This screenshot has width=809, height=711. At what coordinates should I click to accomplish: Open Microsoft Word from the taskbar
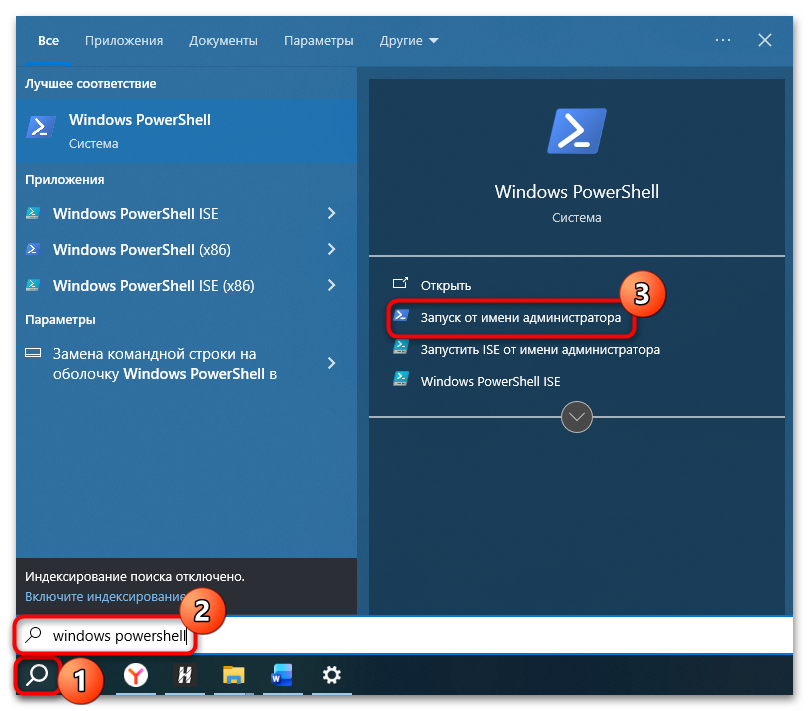(282, 675)
